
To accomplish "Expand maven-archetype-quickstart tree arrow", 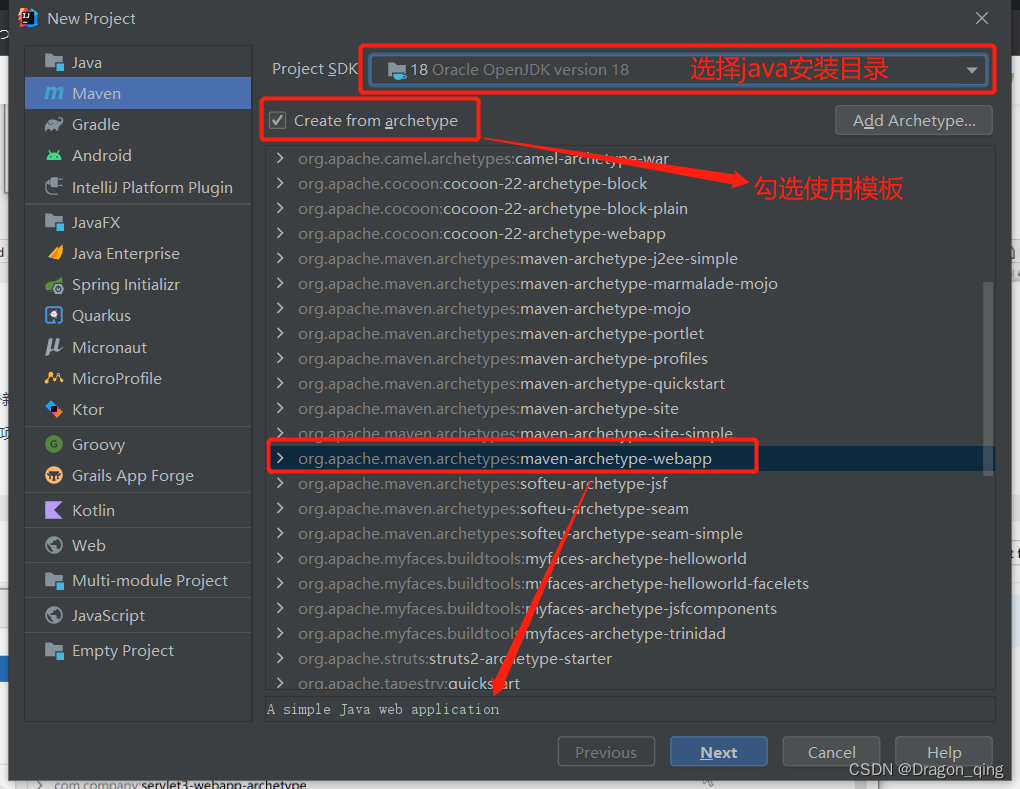I will [280, 384].
